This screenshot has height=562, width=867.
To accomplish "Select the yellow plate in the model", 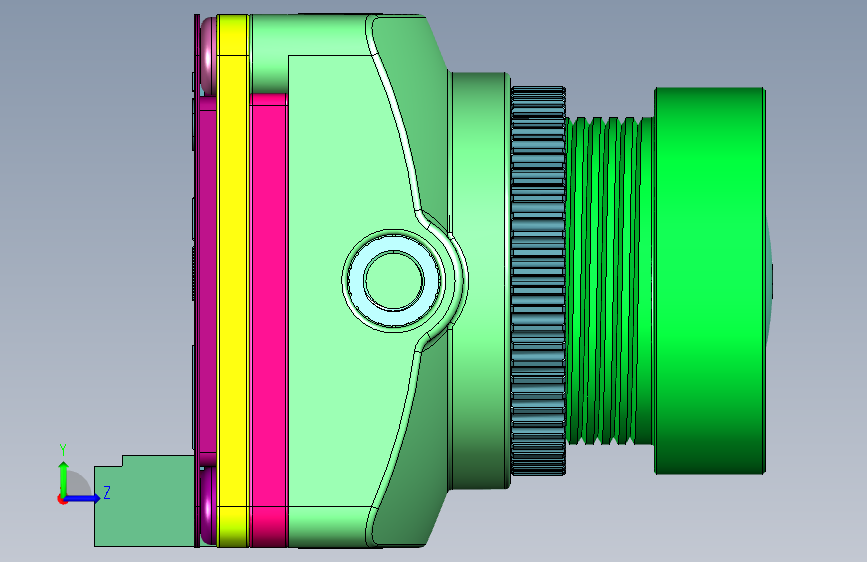I will 232,280.
